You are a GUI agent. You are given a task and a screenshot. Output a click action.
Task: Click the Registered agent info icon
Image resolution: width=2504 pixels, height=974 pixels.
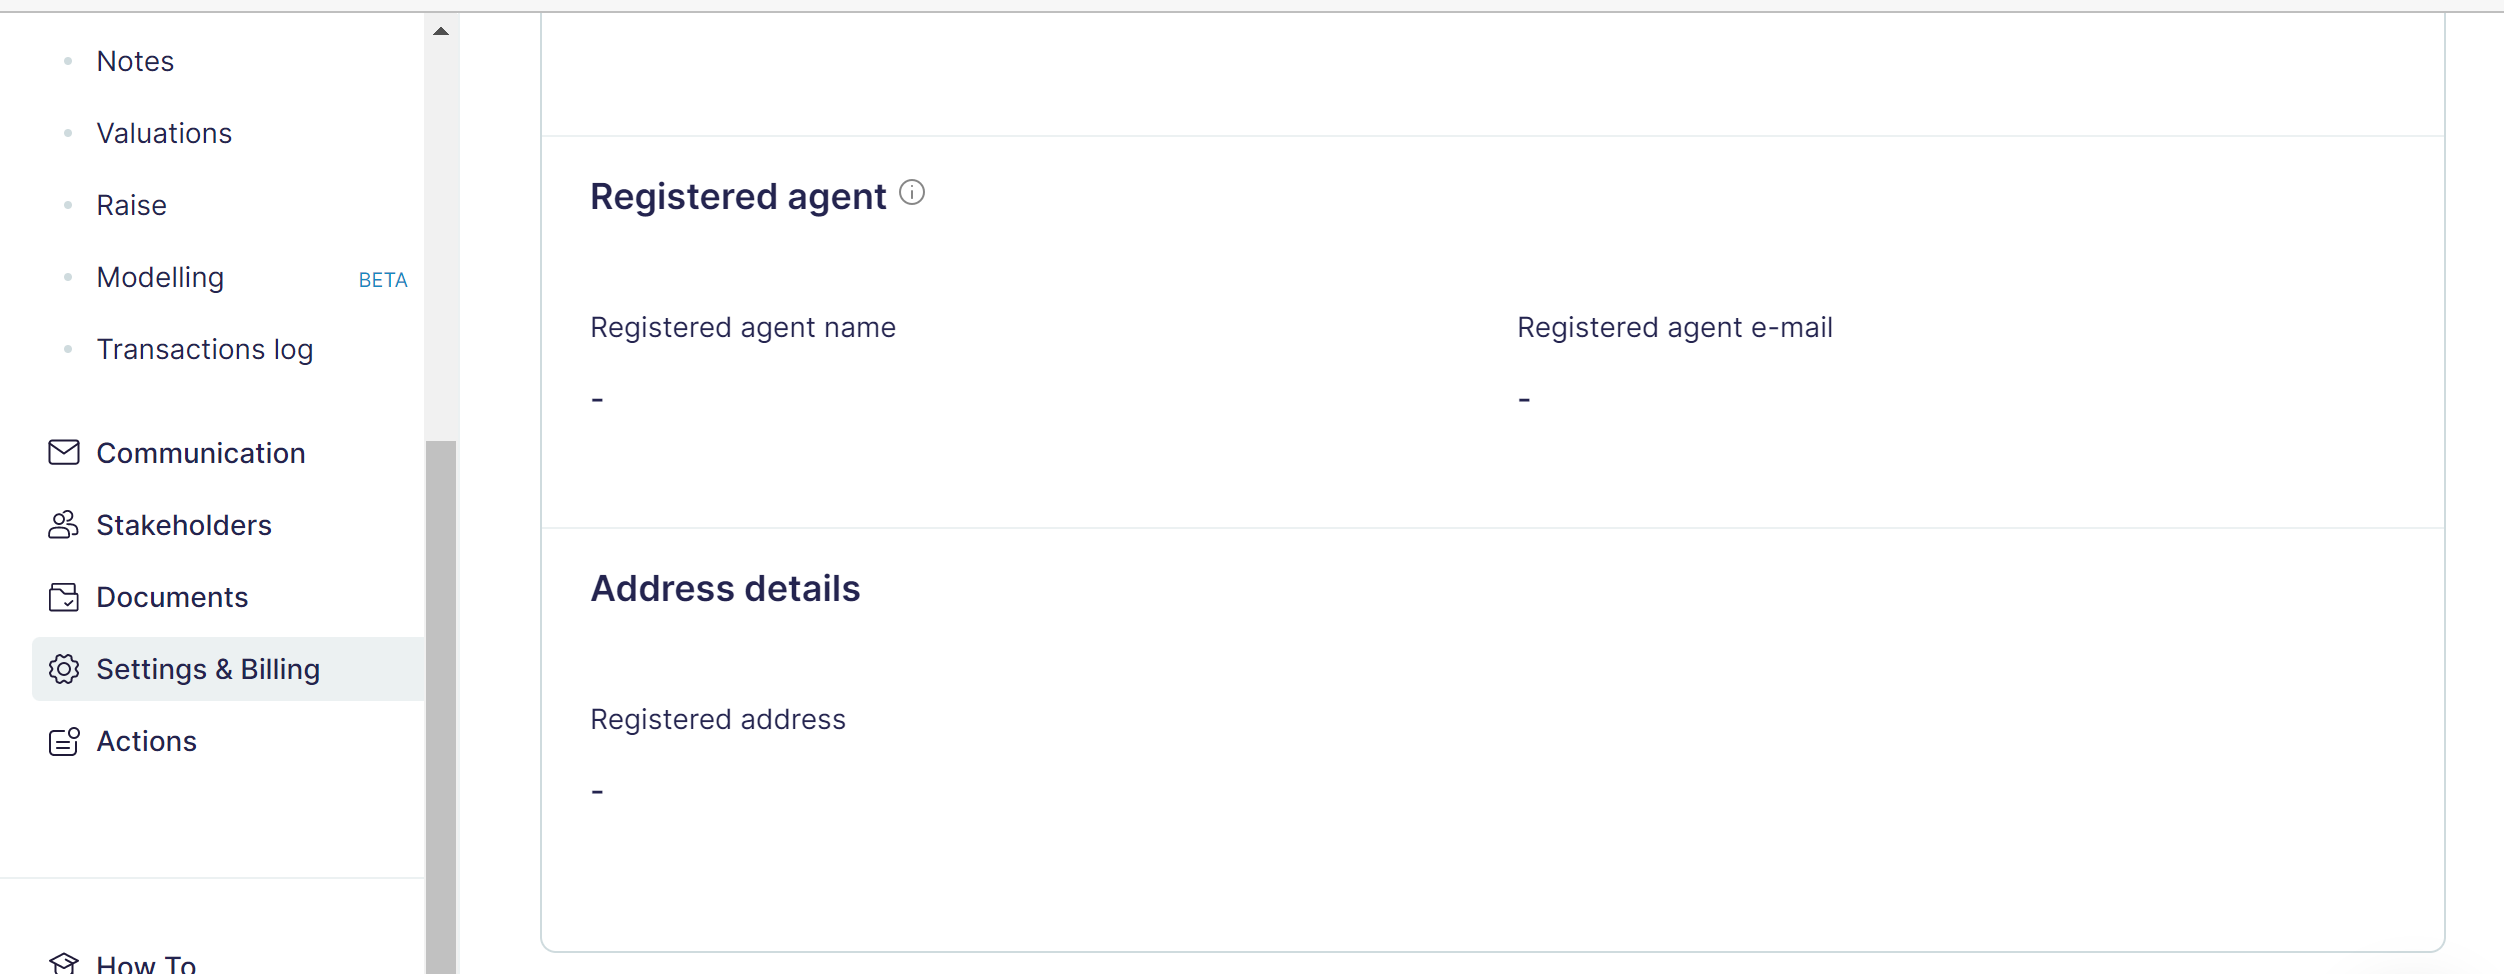coord(912,192)
